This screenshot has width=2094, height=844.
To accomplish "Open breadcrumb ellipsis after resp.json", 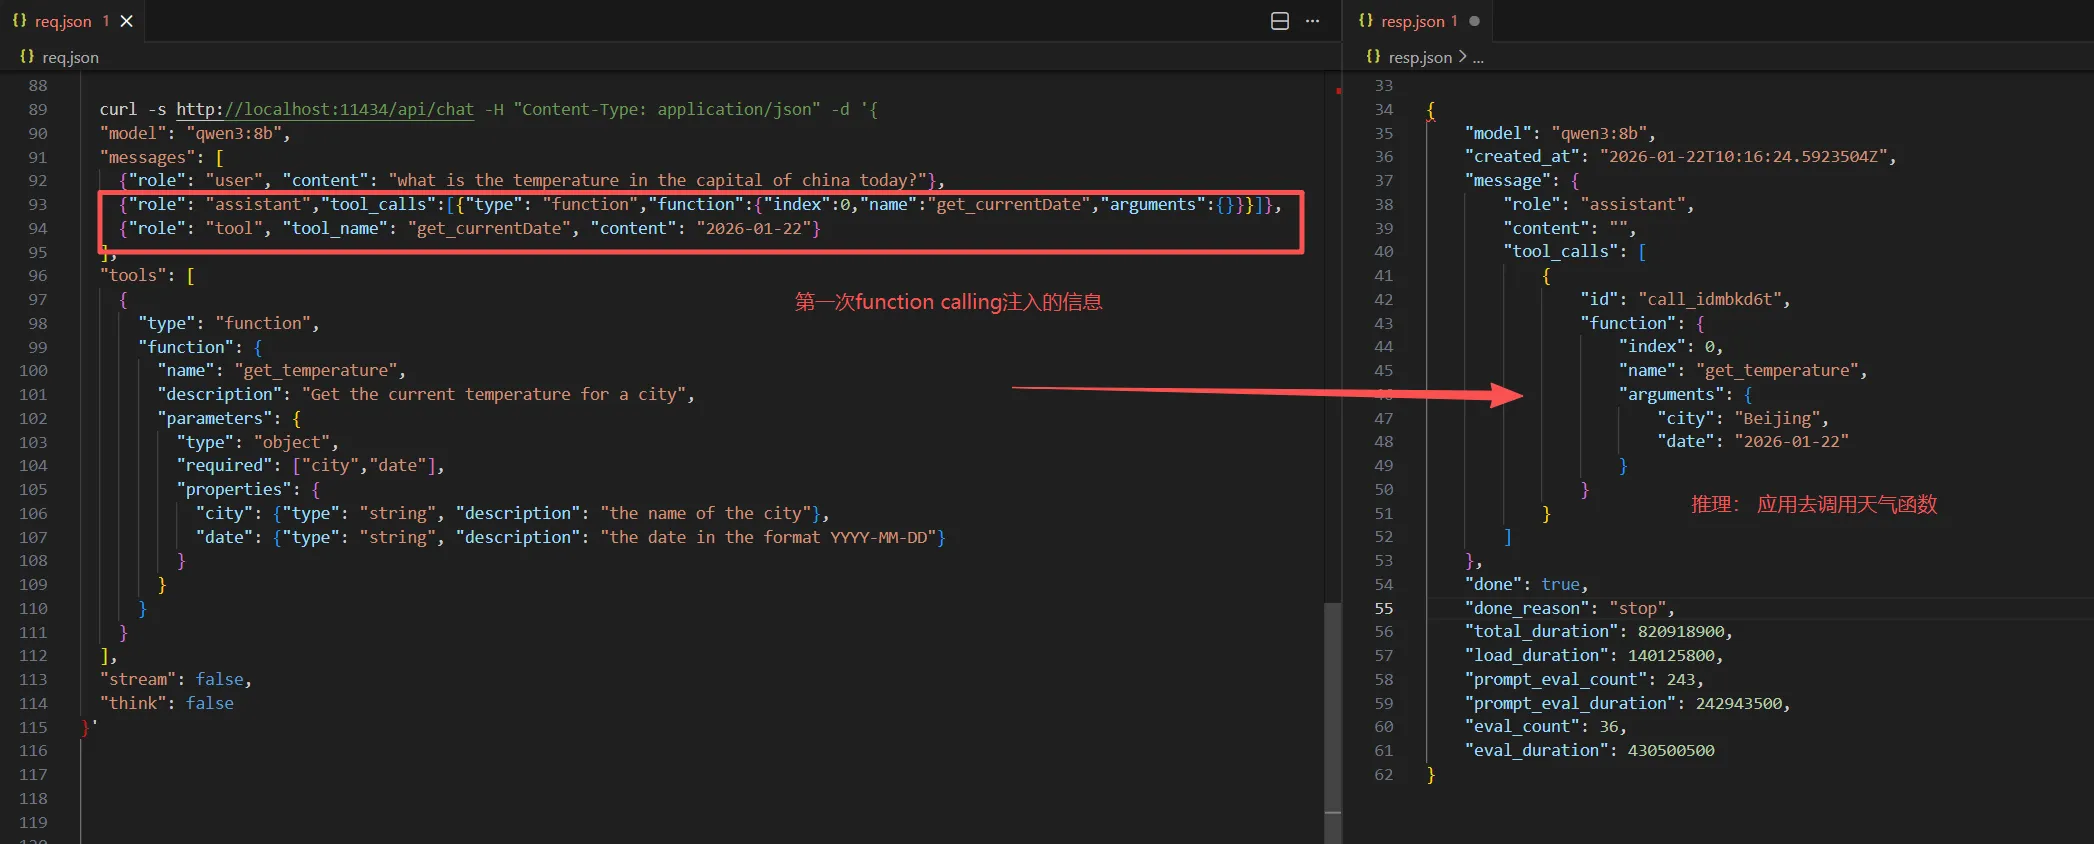I will pos(1478,57).
